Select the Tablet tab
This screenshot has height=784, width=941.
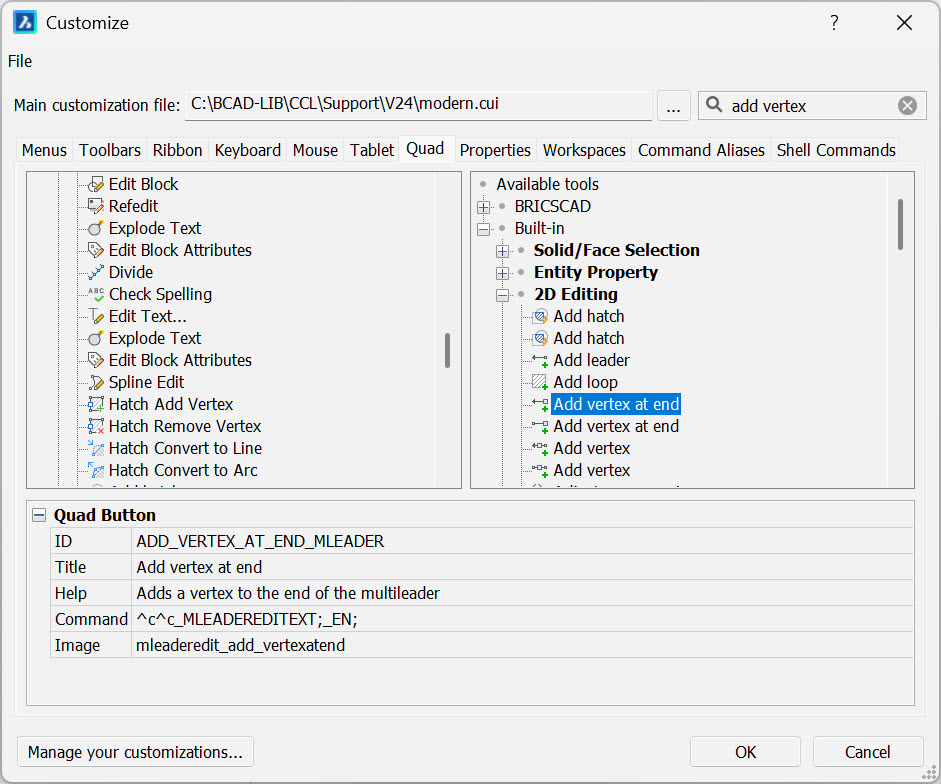click(x=372, y=150)
